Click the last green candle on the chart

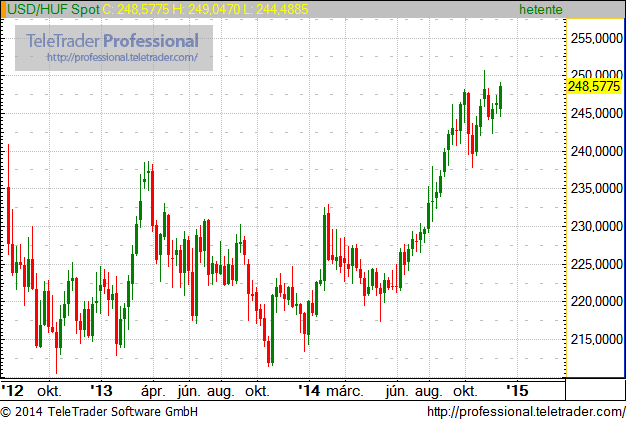pos(500,97)
